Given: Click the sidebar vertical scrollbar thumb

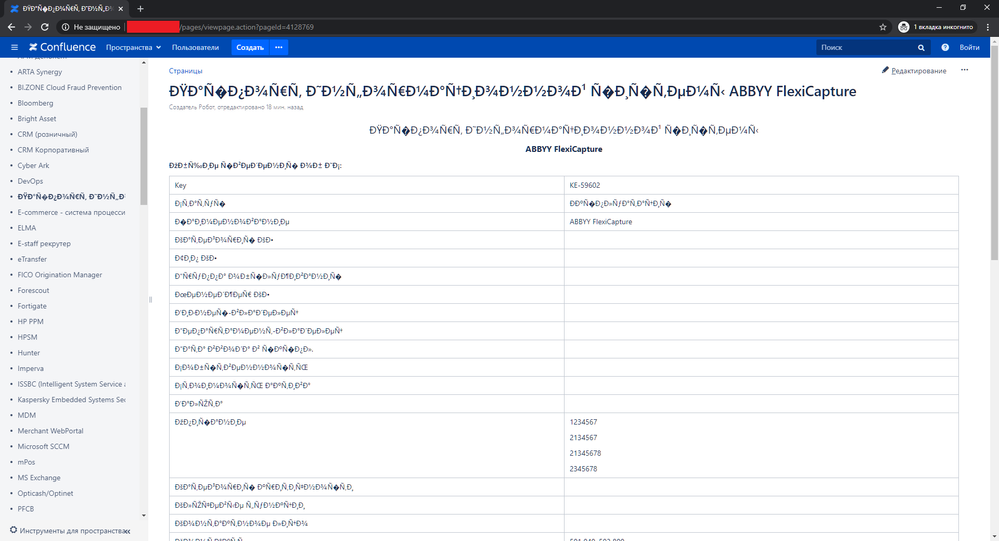Looking at the screenshot, I should click(x=143, y=156).
